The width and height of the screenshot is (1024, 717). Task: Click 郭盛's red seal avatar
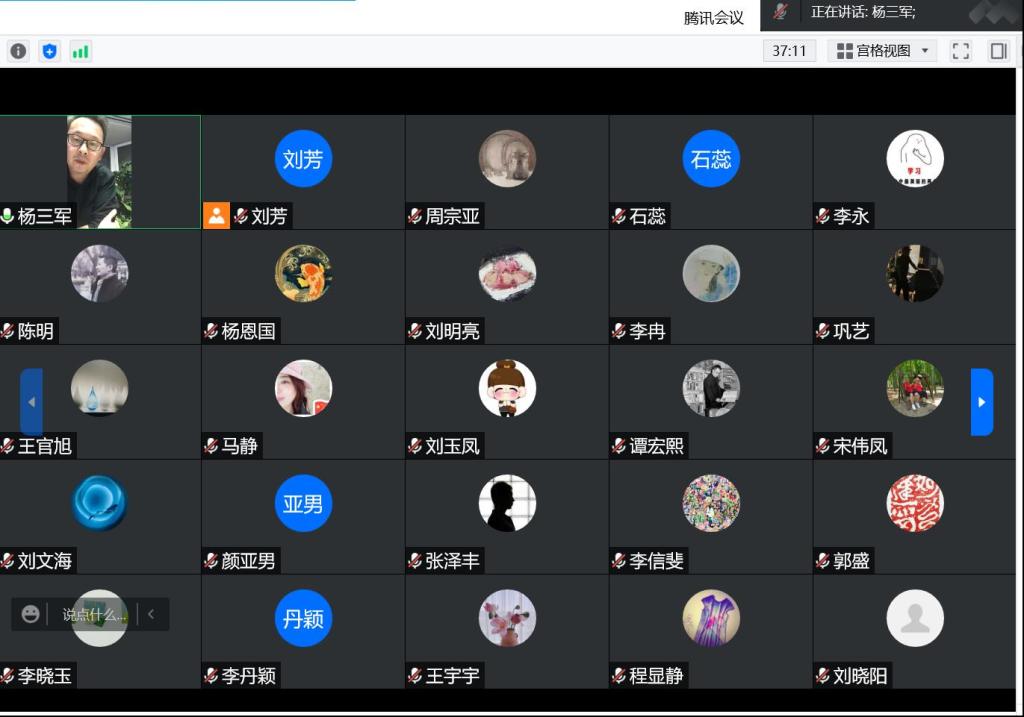pos(915,503)
